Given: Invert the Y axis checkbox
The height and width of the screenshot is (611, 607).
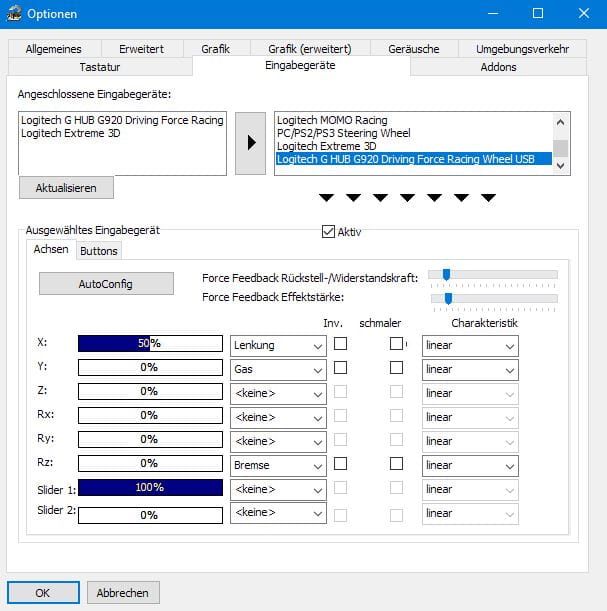Looking at the screenshot, I should pos(340,368).
